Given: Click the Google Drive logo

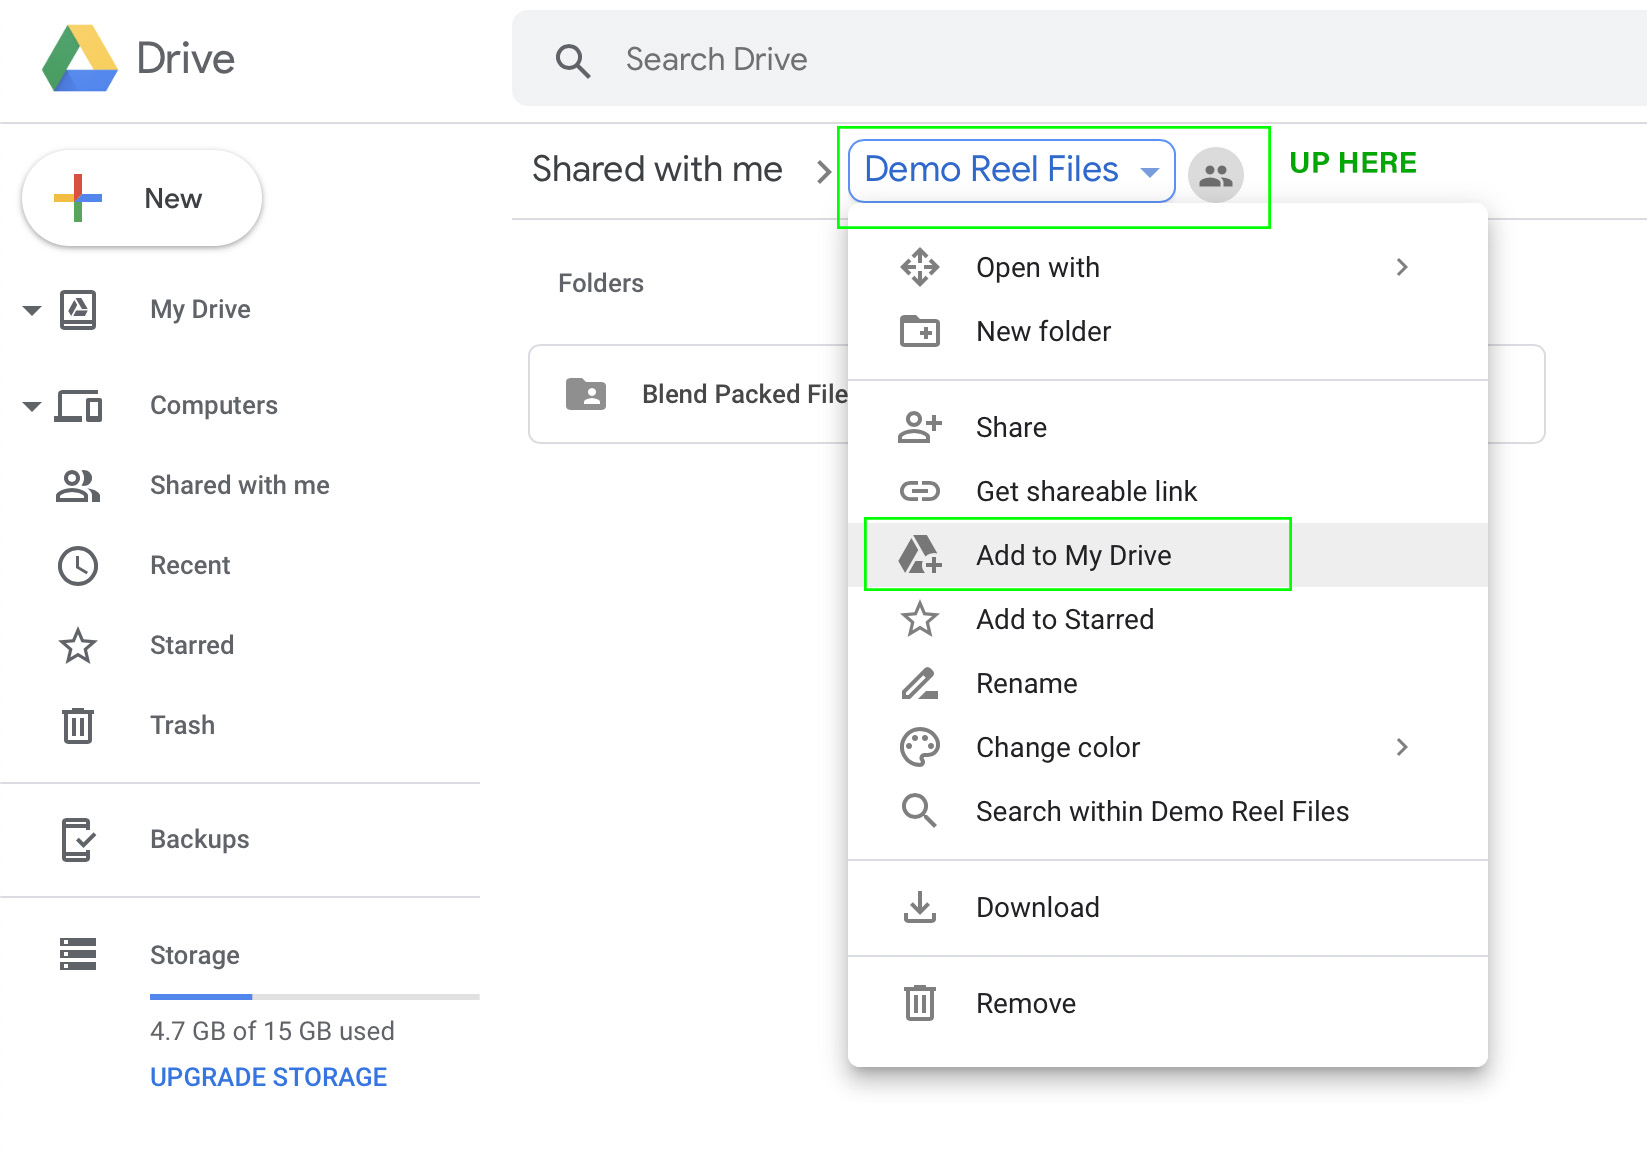Looking at the screenshot, I should 80,58.
